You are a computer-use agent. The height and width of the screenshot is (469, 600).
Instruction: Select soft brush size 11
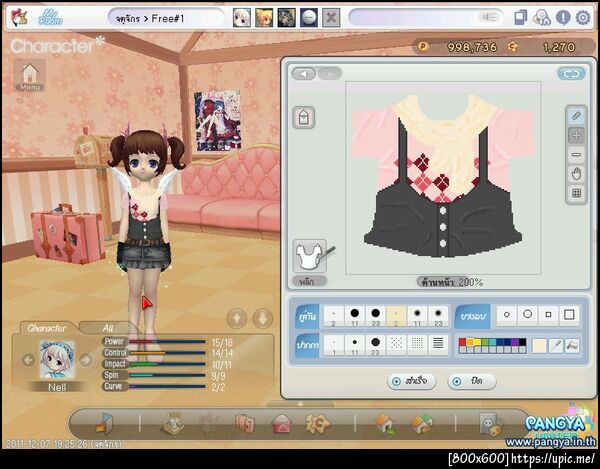(x=417, y=316)
